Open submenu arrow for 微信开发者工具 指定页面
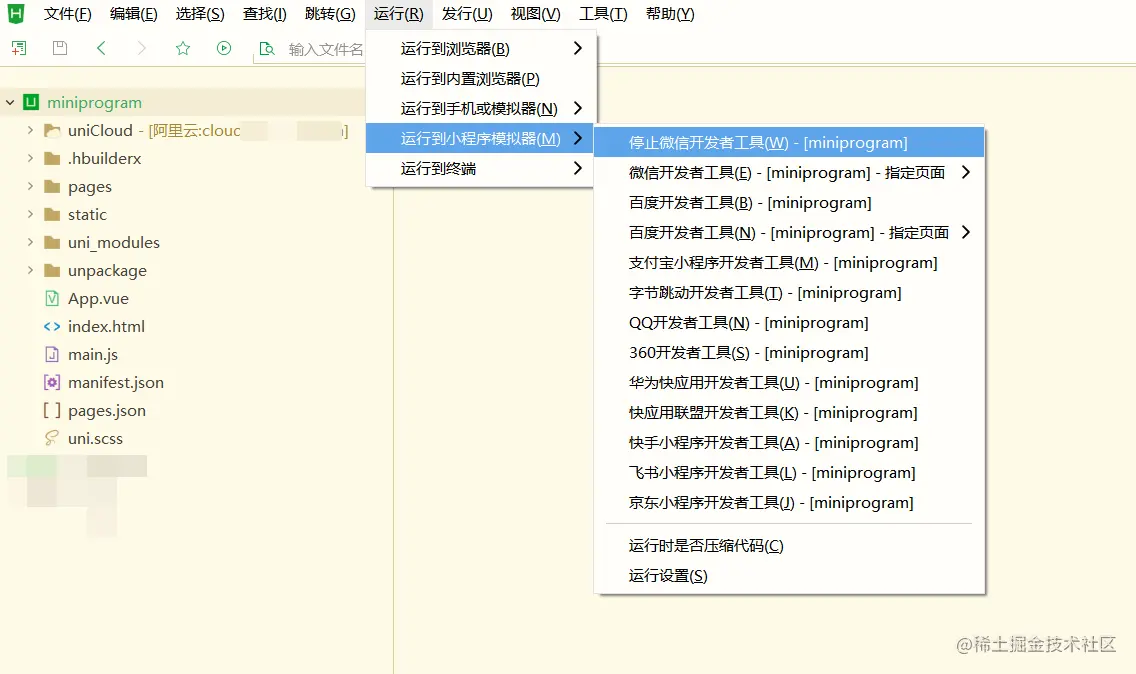The image size is (1136, 674). pyautogui.click(x=966, y=172)
